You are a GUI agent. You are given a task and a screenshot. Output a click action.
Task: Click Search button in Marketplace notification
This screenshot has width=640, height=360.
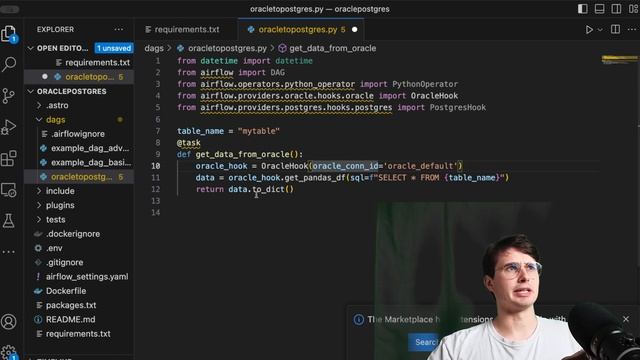[x=424, y=342]
